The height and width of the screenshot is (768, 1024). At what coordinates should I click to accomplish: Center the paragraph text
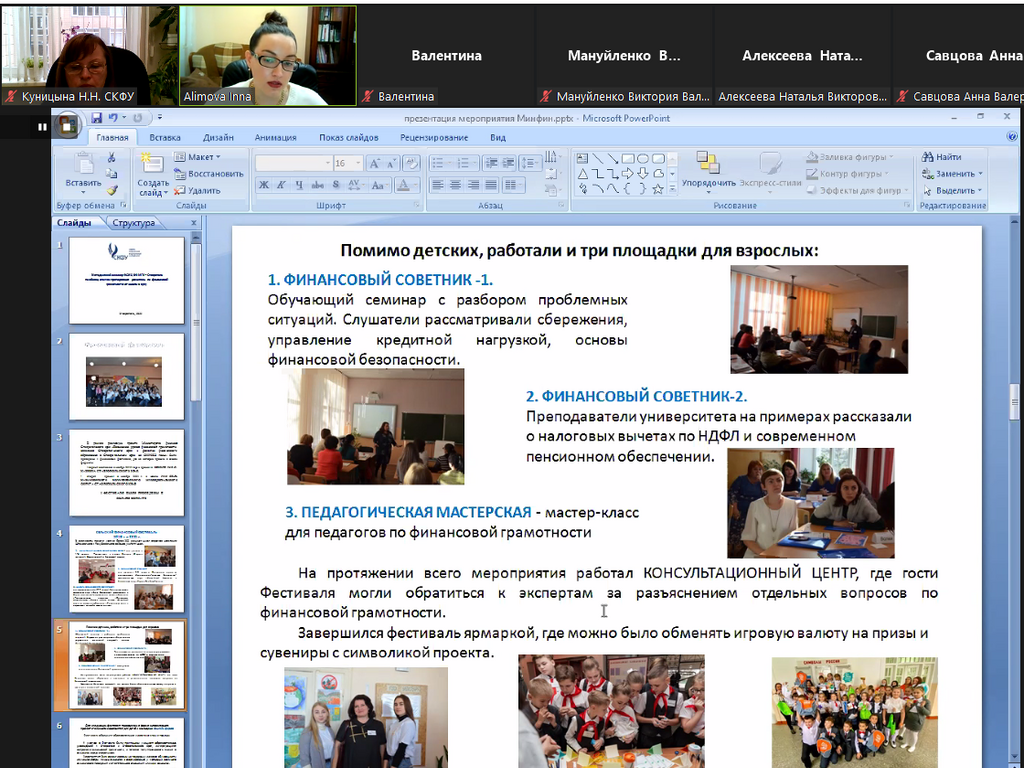(x=456, y=185)
